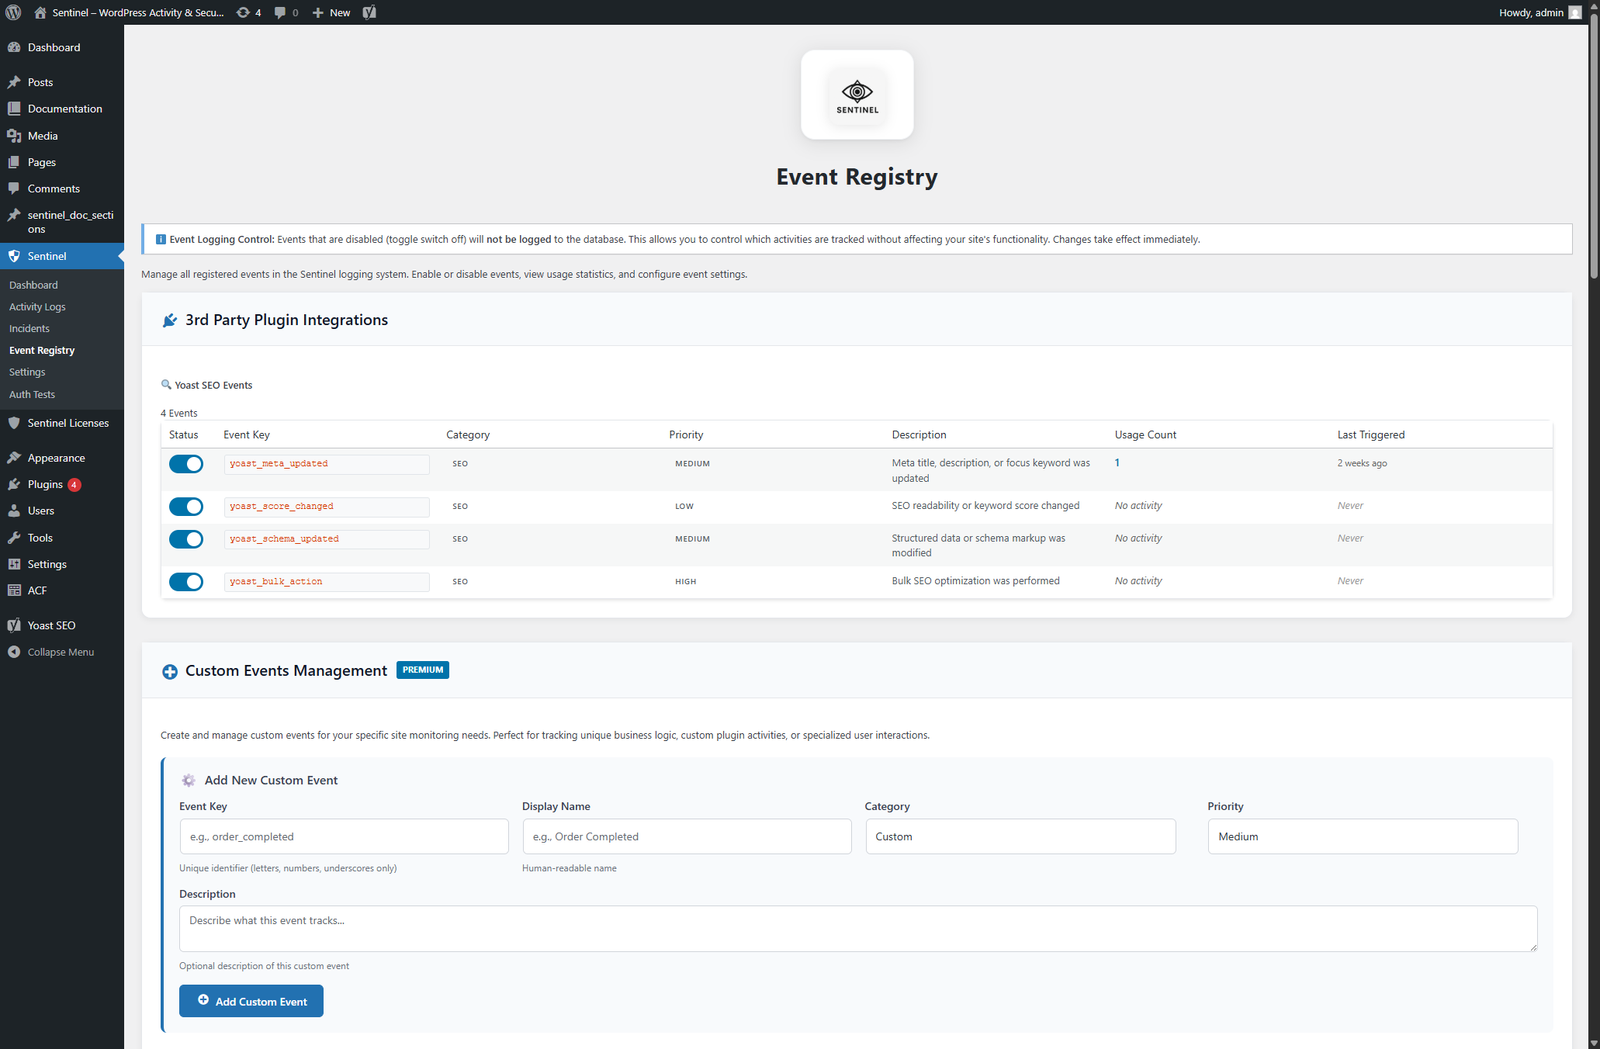Disable the yoast_meta_updated event toggle

pos(186,464)
